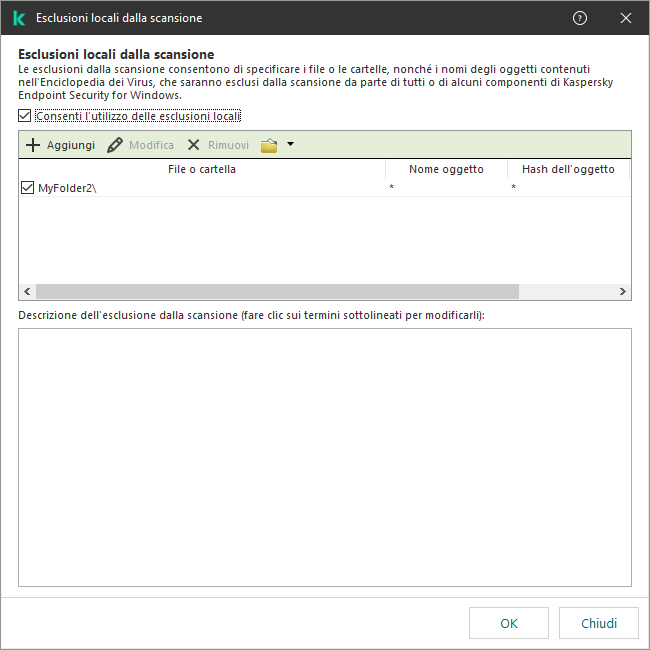
Task: Uncheck the MyFolder2\ exclusion checkbox
Action: pyautogui.click(x=27, y=188)
